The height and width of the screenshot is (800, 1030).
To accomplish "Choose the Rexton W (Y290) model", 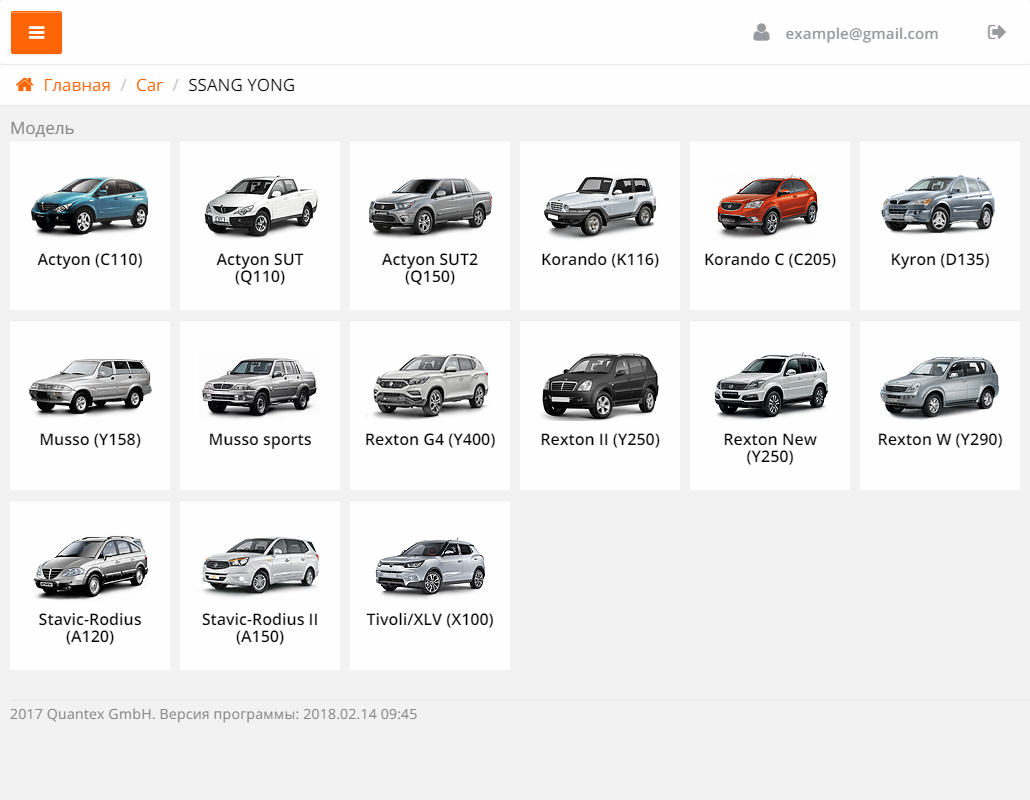I will (940, 405).
